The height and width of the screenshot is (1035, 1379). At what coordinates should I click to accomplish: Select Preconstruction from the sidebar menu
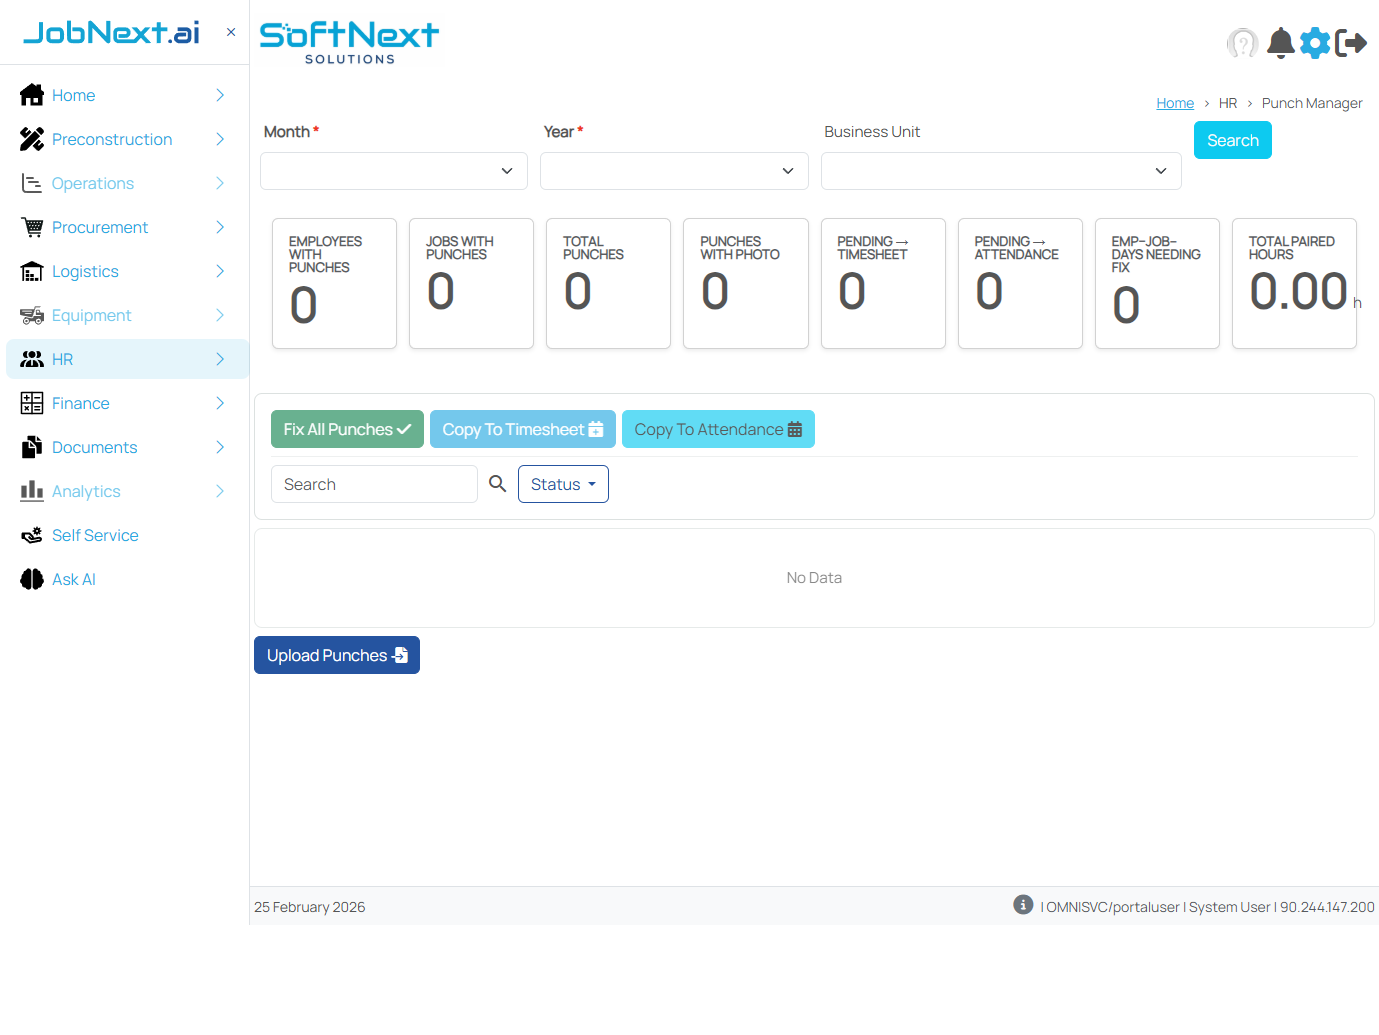click(x=112, y=139)
